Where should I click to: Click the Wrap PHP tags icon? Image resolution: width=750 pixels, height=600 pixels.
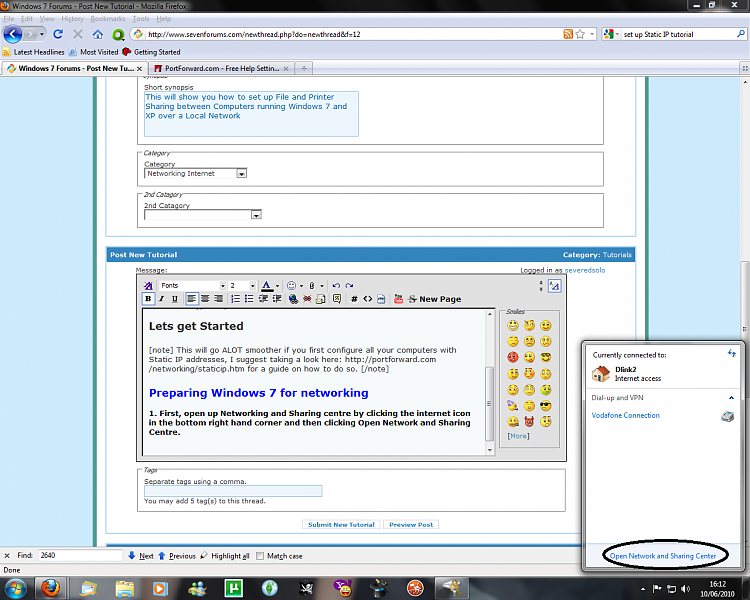(x=381, y=299)
